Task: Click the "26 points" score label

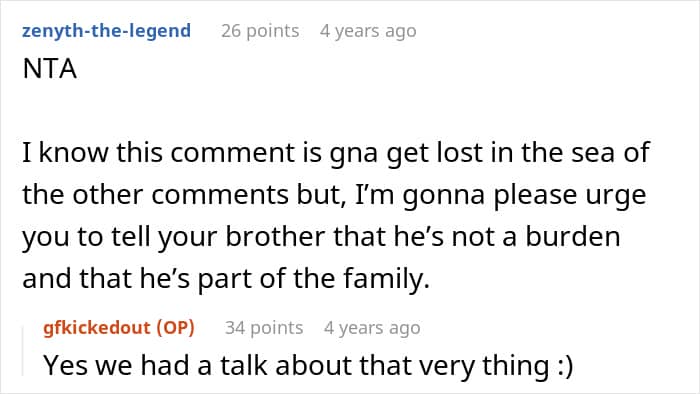Action: click(260, 31)
